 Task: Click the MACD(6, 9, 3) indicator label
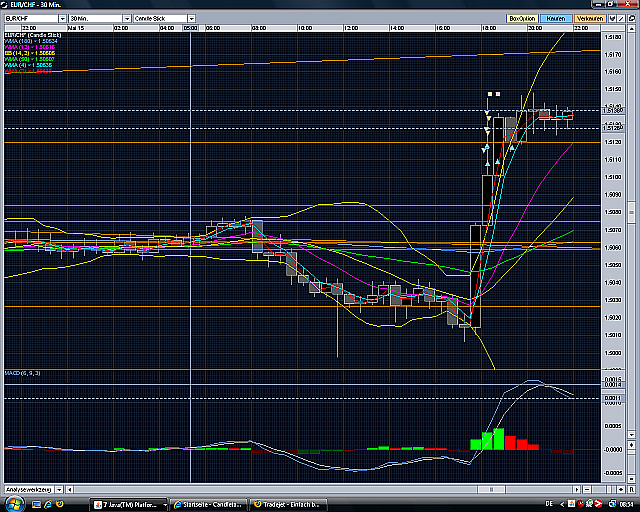[x=24, y=373]
